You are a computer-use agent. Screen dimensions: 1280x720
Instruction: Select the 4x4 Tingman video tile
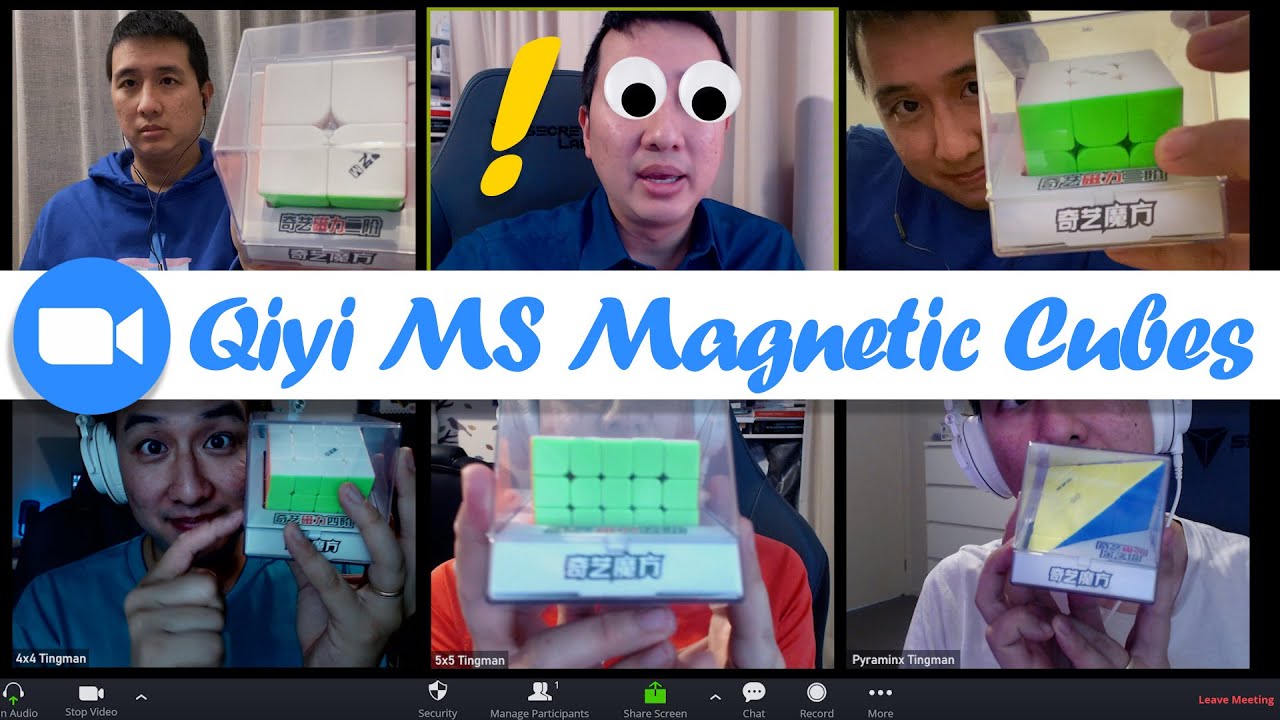pos(214,534)
